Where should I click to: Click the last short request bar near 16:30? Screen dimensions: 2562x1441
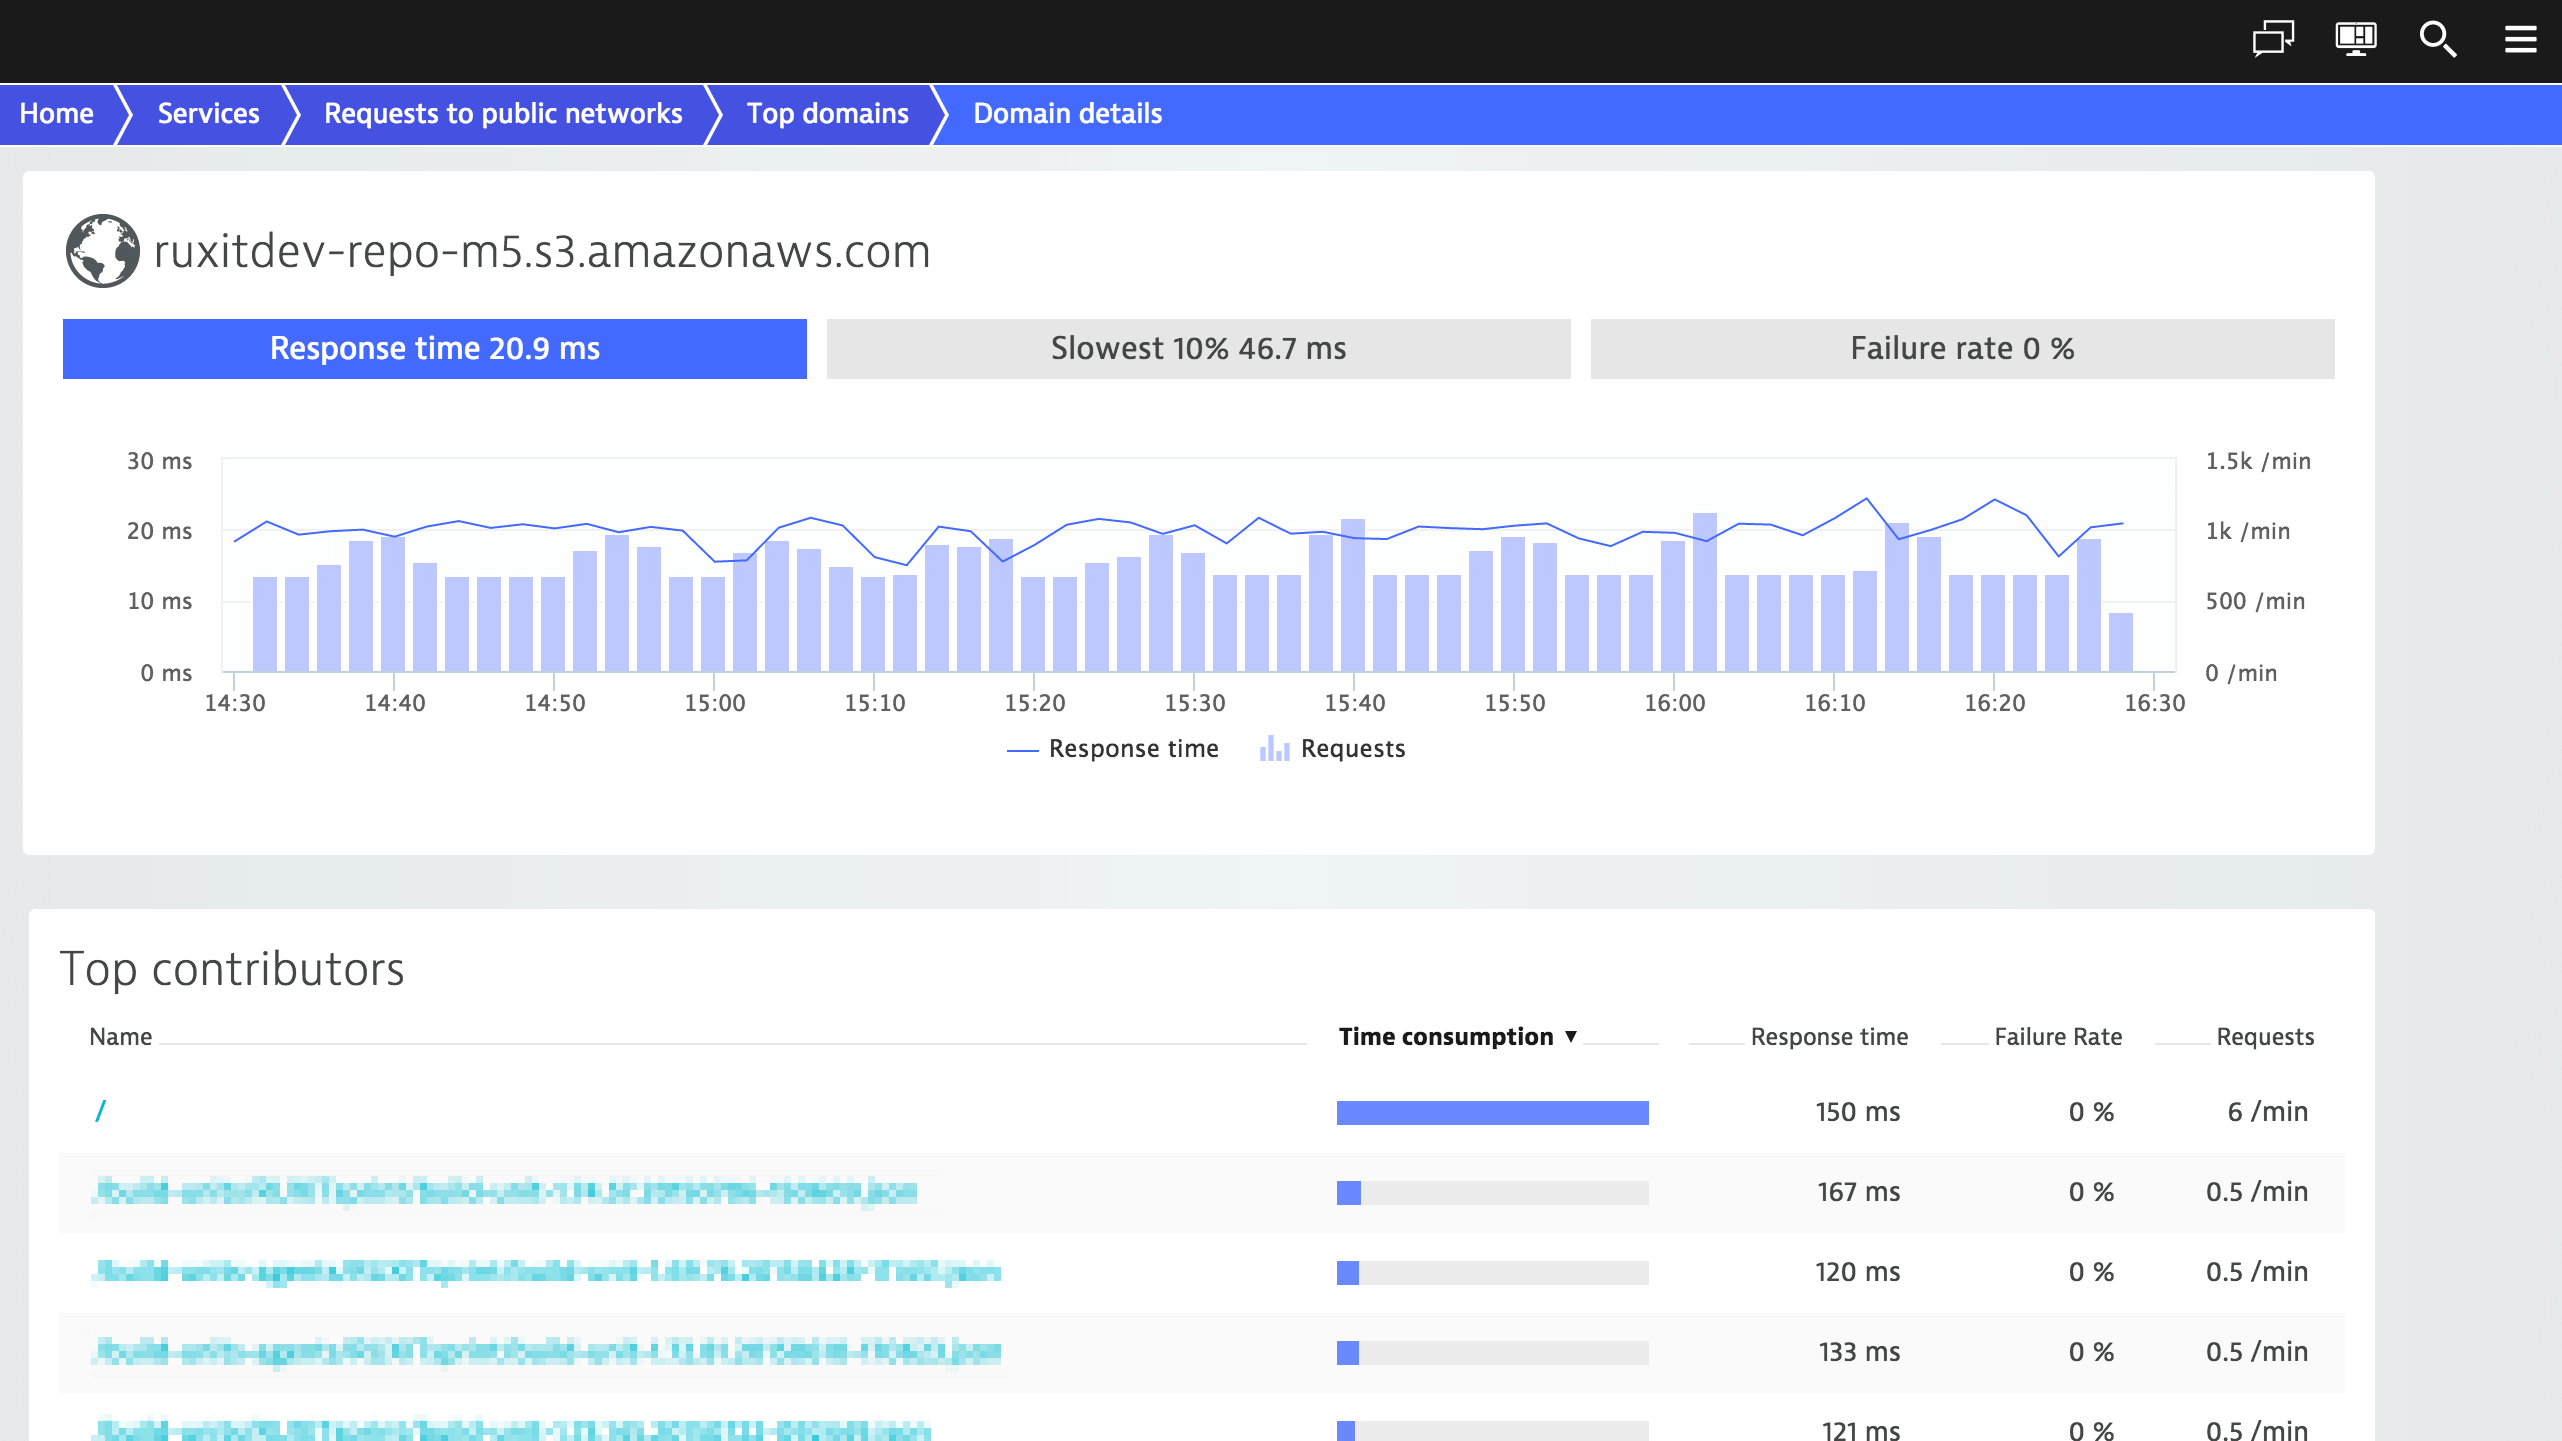pyautogui.click(x=2120, y=642)
